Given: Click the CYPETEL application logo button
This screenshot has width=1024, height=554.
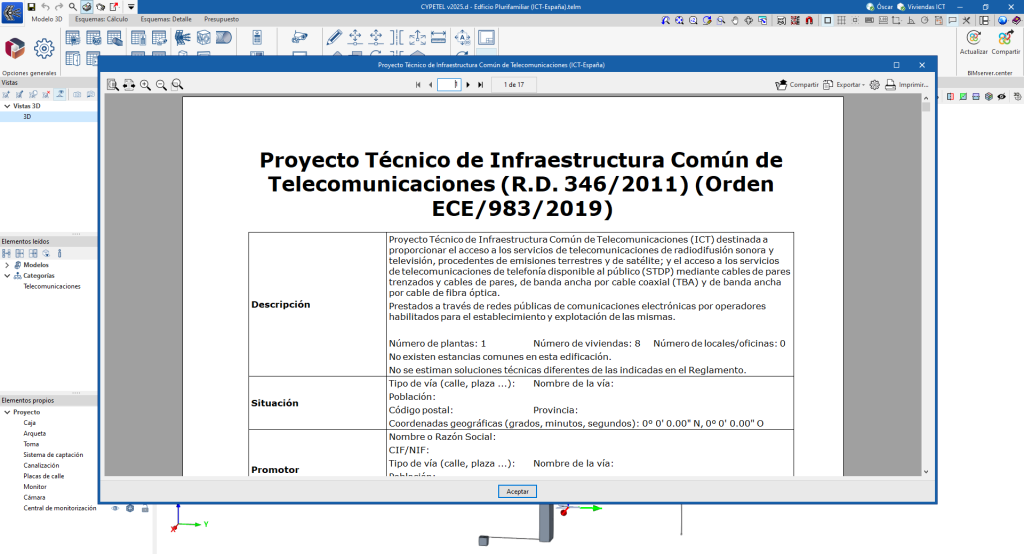Looking at the screenshot, I should click(x=12, y=11).
